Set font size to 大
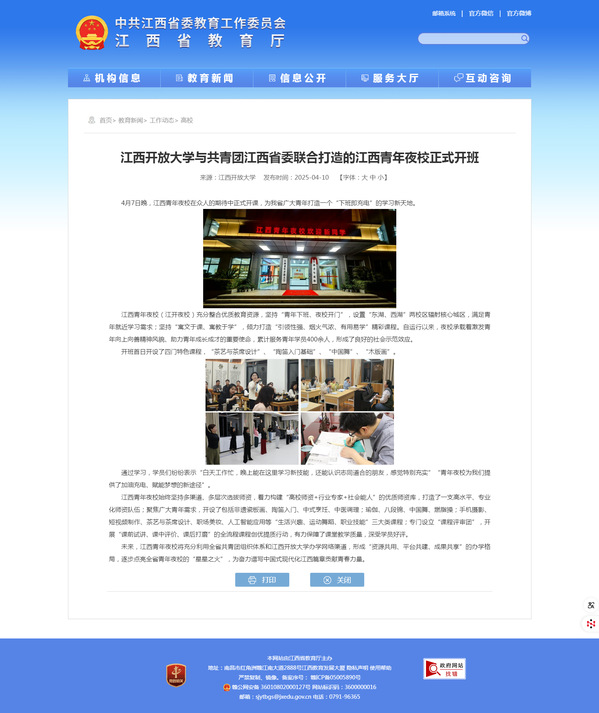 pyautogui.click(x=364, y=178)
